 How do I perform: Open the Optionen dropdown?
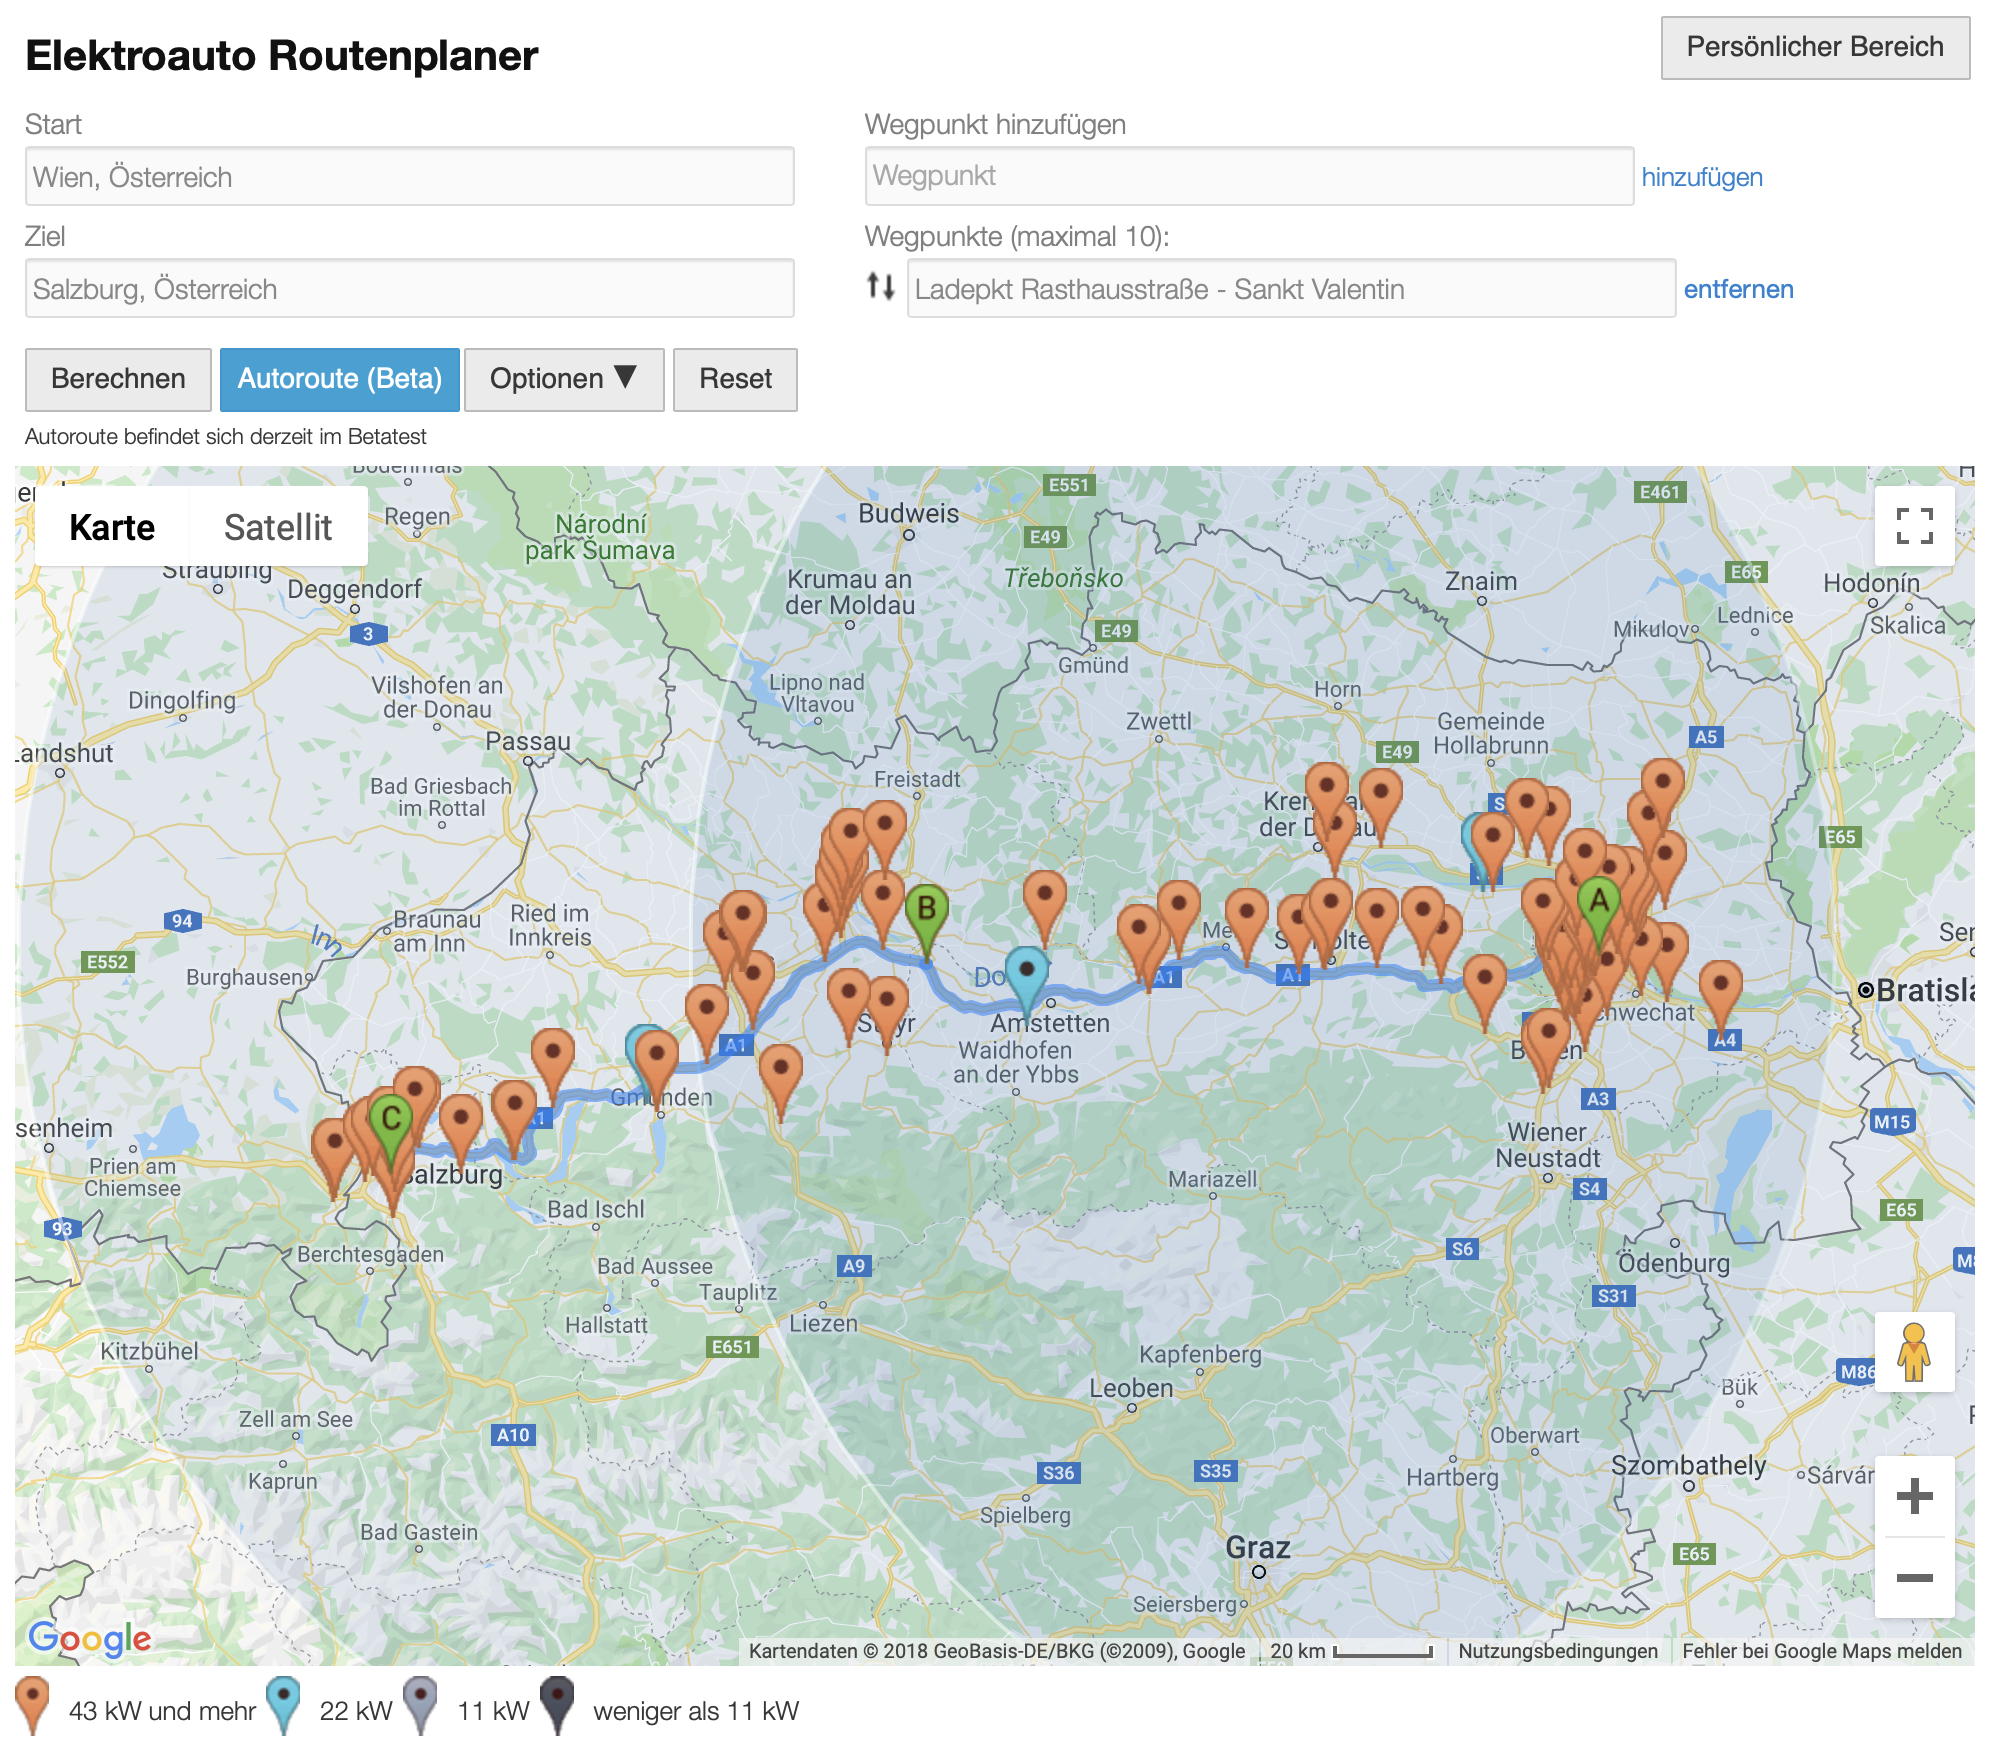[564, 379]
